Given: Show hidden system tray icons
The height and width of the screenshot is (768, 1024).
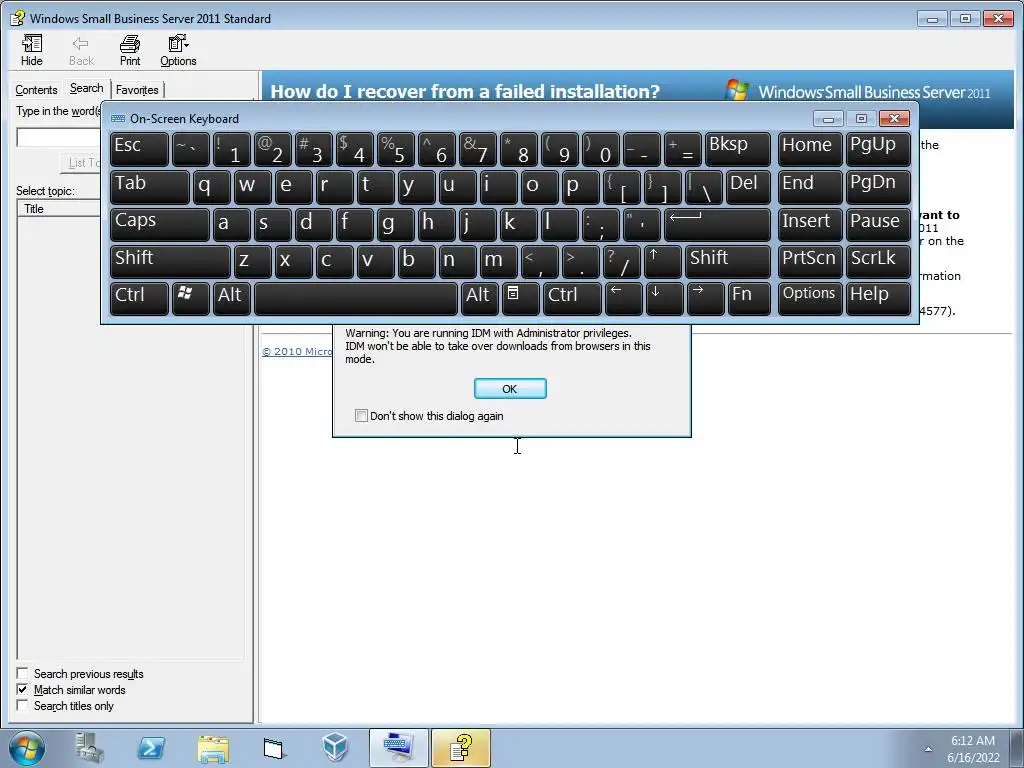Looking at the screenshot, I should click(928, 749).
